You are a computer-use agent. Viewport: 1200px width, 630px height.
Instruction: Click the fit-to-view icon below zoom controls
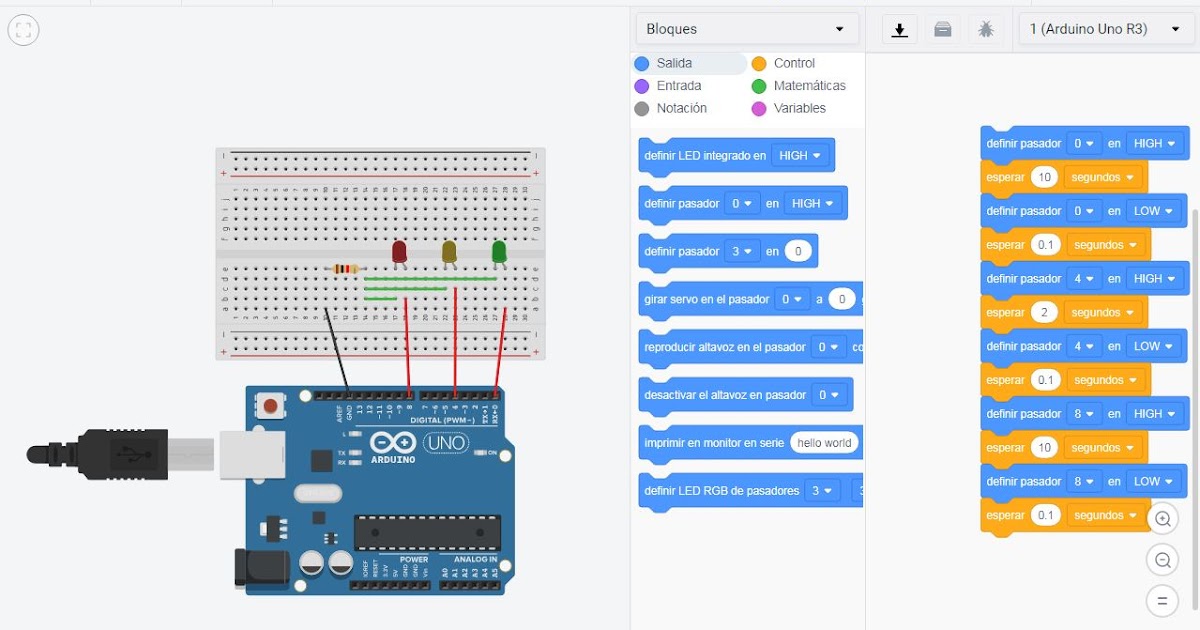1162,600
